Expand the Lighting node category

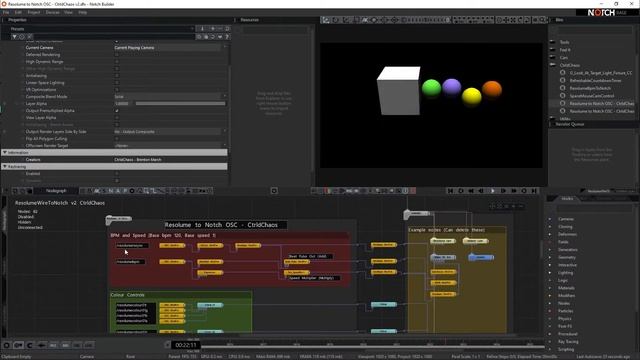[550, 273]
